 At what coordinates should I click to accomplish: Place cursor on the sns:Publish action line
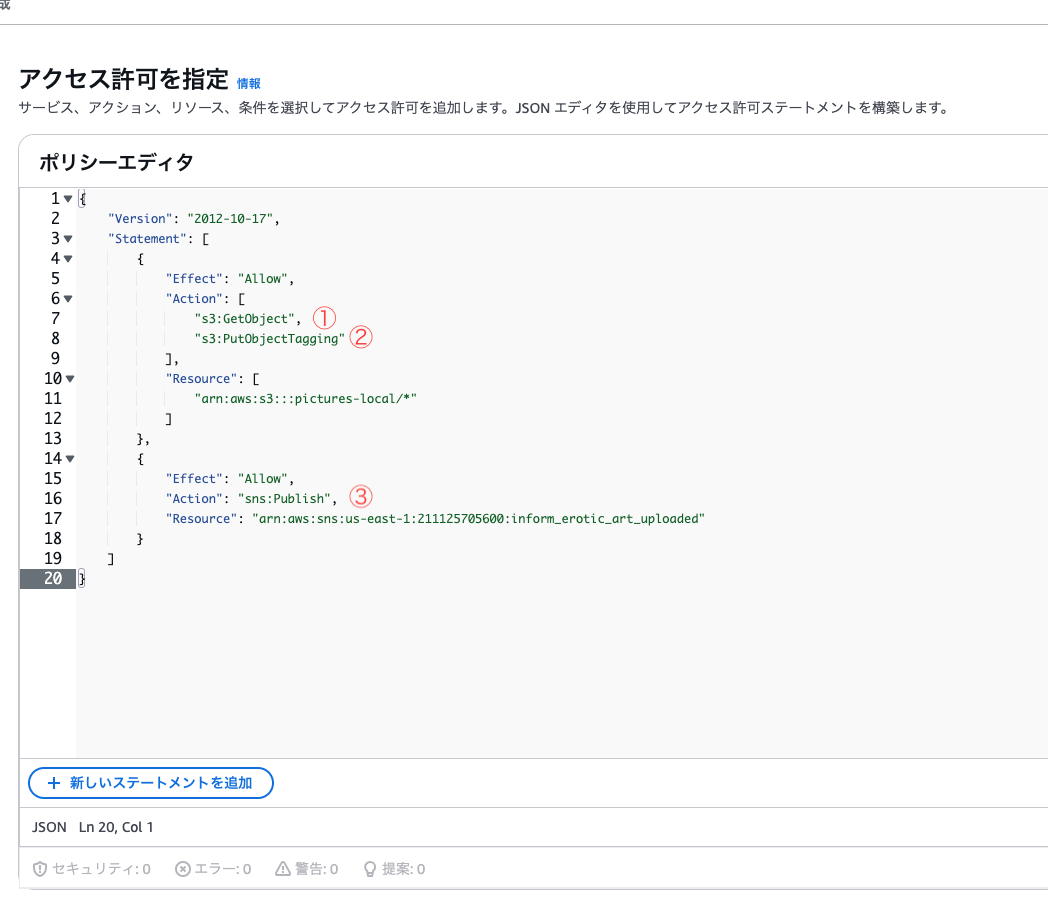(251, 498)
